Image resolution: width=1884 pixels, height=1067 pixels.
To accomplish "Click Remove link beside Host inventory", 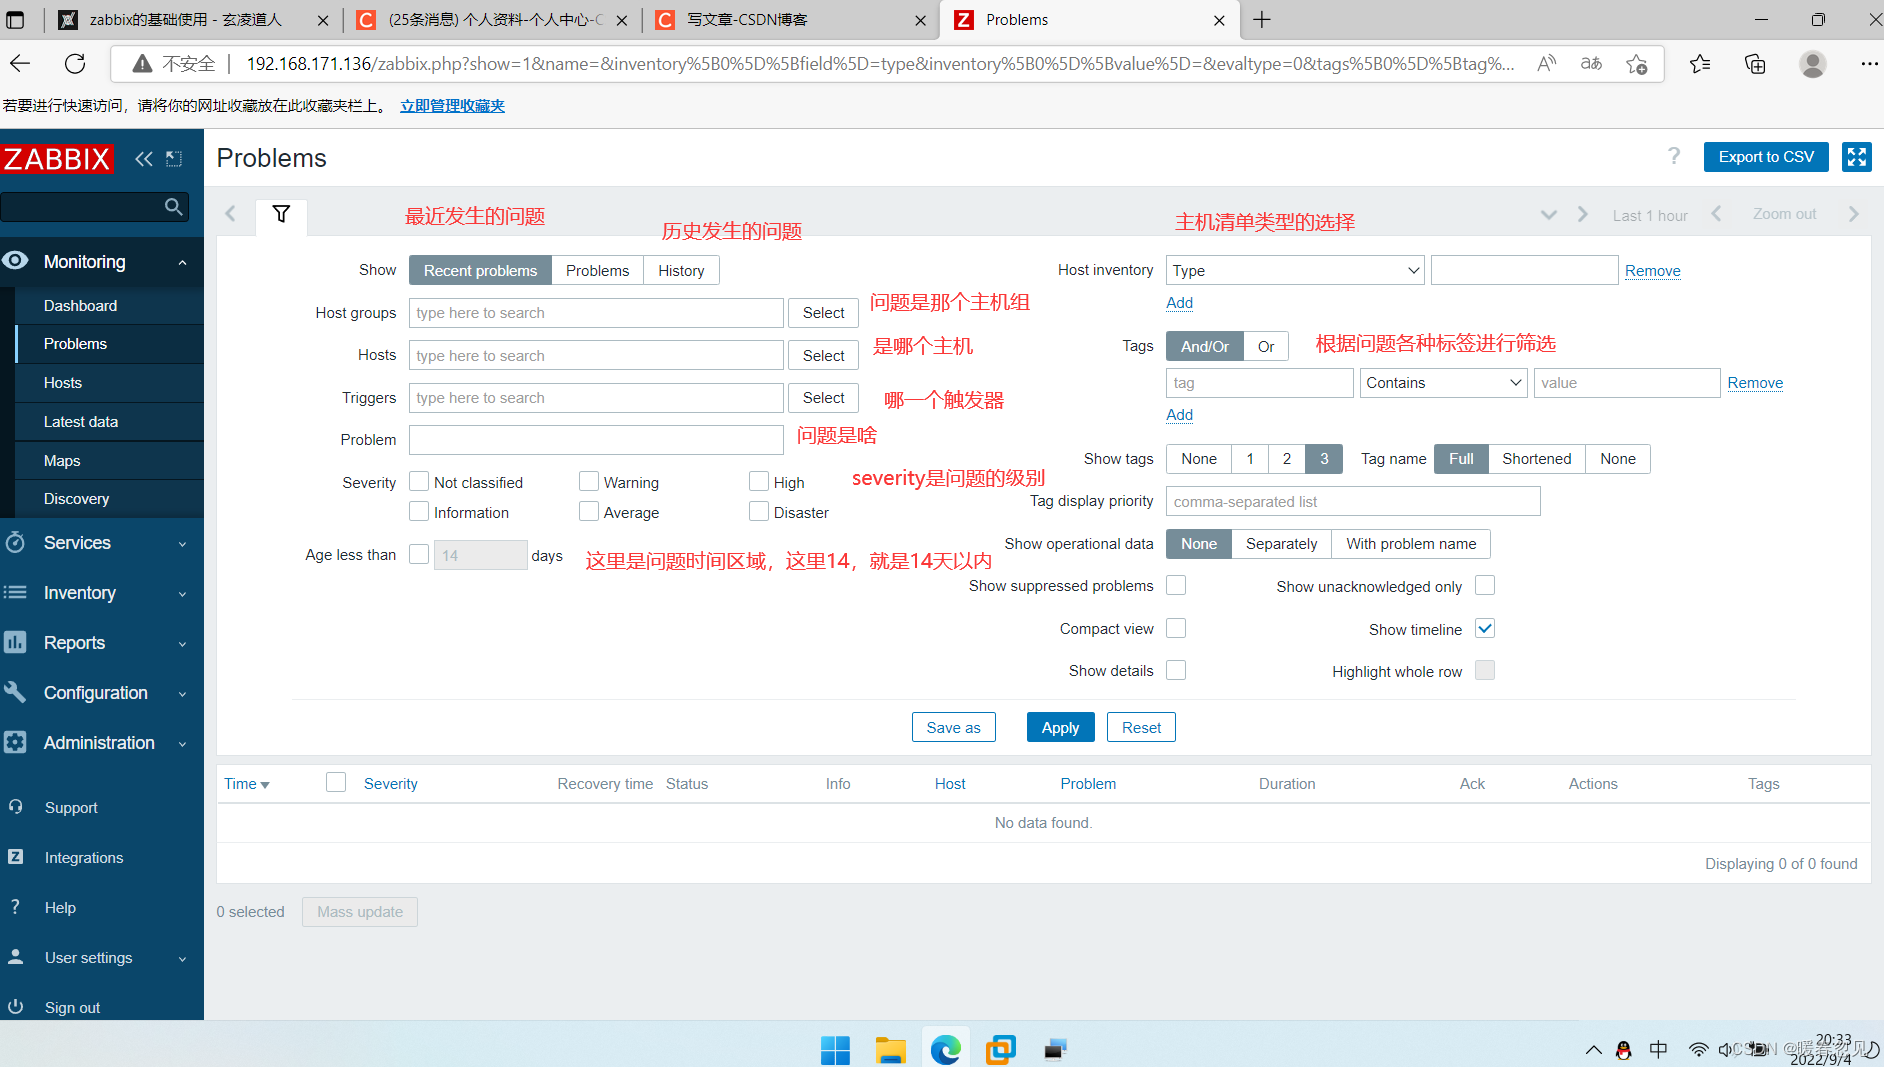I will (x=1652, y=270).
